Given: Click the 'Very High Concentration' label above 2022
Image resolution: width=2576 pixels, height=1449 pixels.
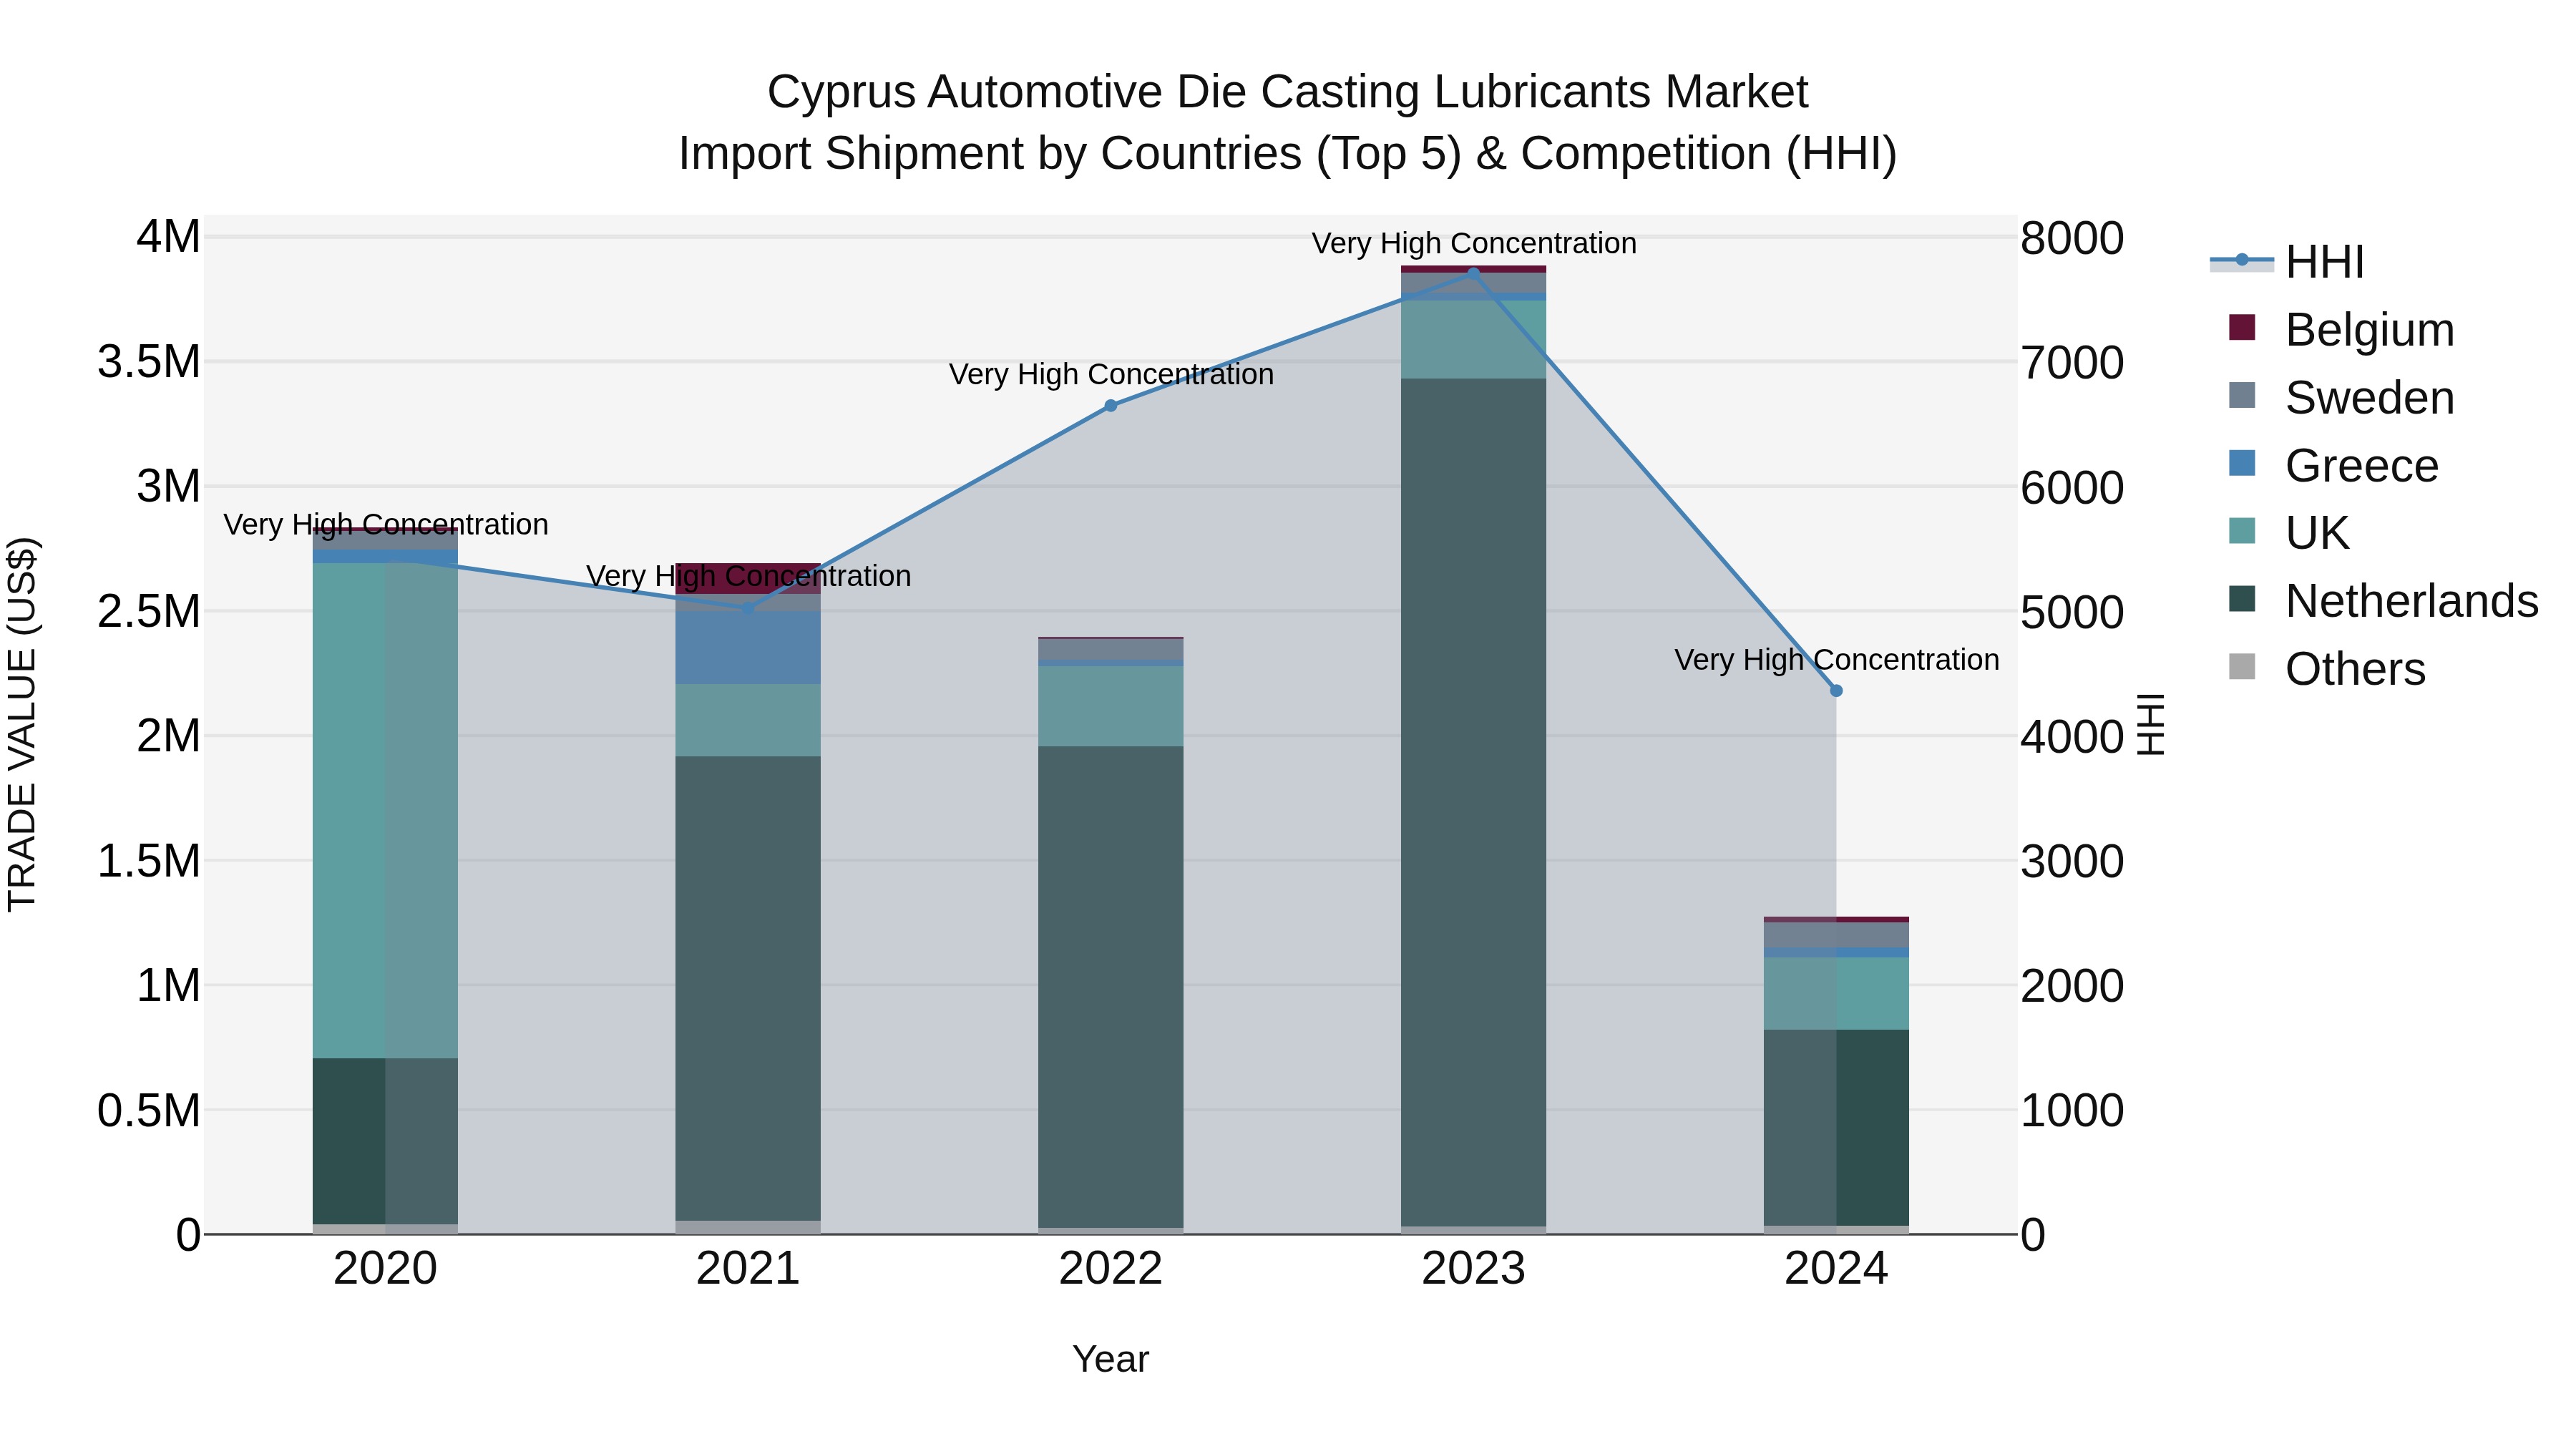Looking at the screenshot, I should (x=1111, y=375).
